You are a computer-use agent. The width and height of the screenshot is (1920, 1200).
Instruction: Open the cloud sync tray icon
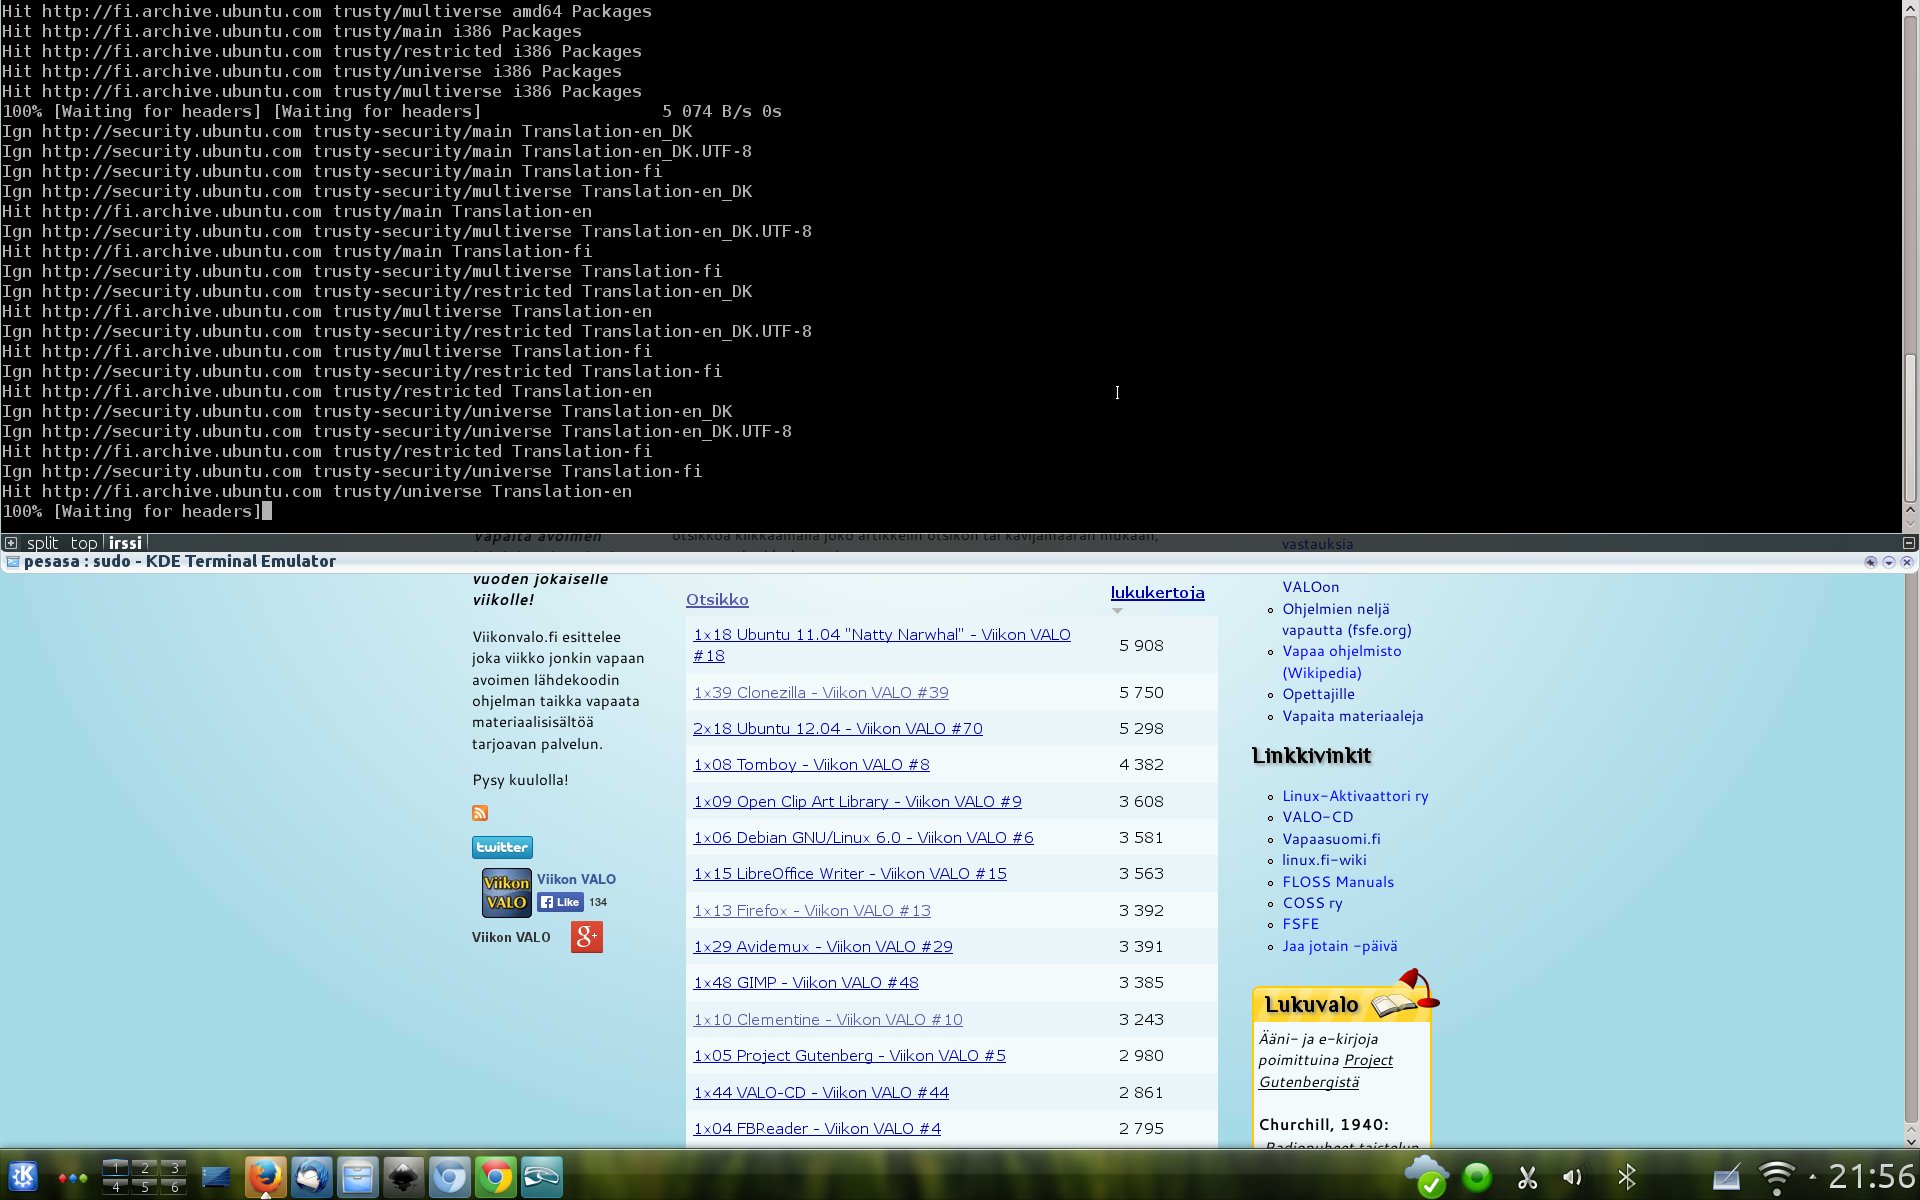[x=1426, y=1176]
